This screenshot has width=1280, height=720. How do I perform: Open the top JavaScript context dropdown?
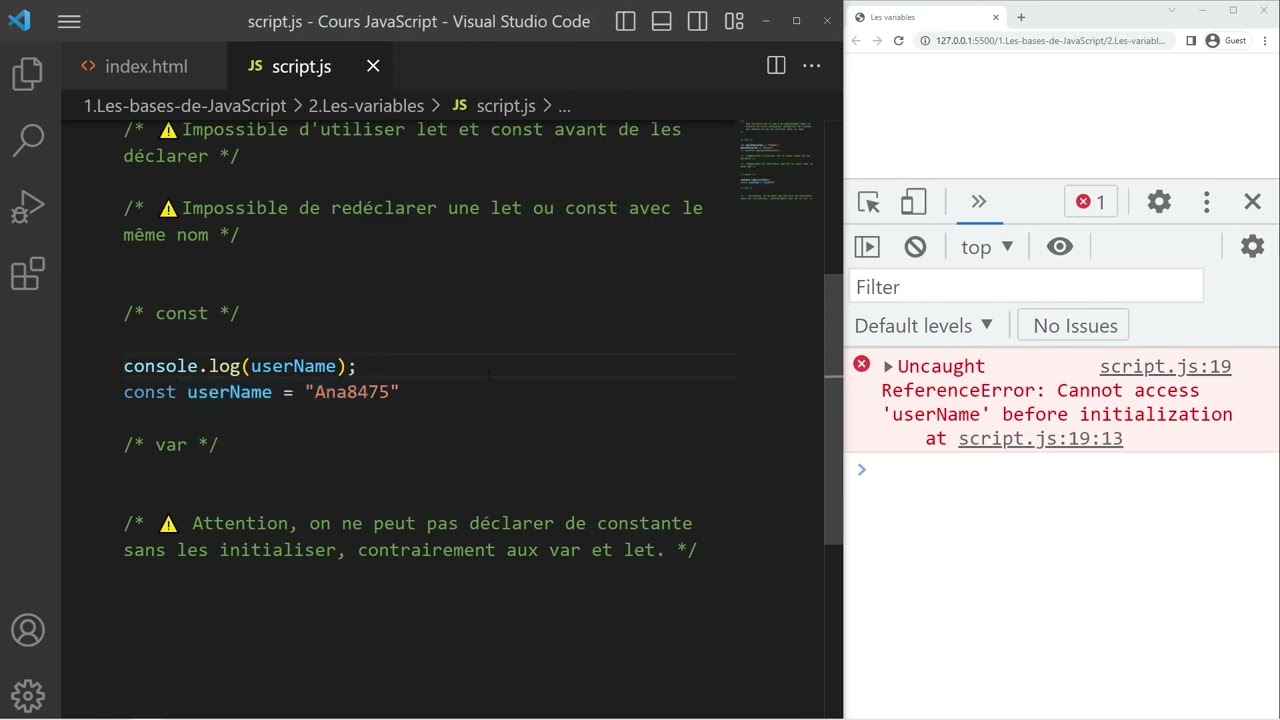987,247
